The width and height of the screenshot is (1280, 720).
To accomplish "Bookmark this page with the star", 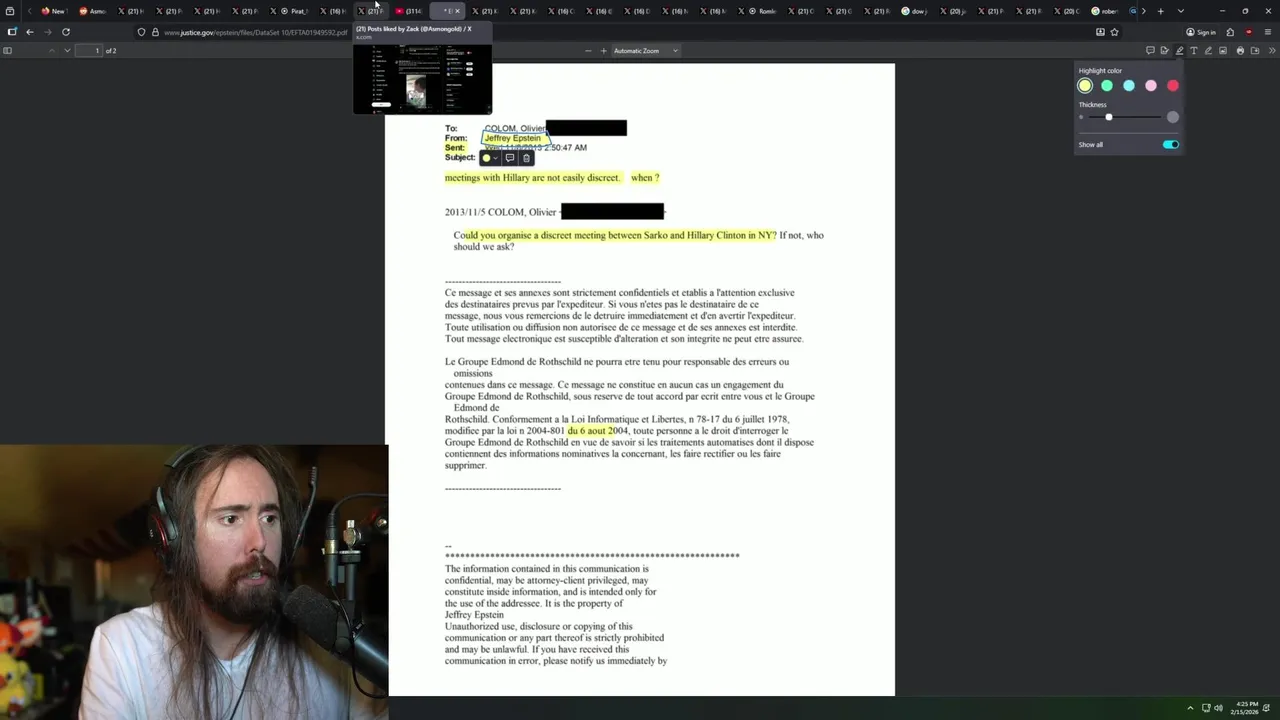I will click(x=1114, y=32).
